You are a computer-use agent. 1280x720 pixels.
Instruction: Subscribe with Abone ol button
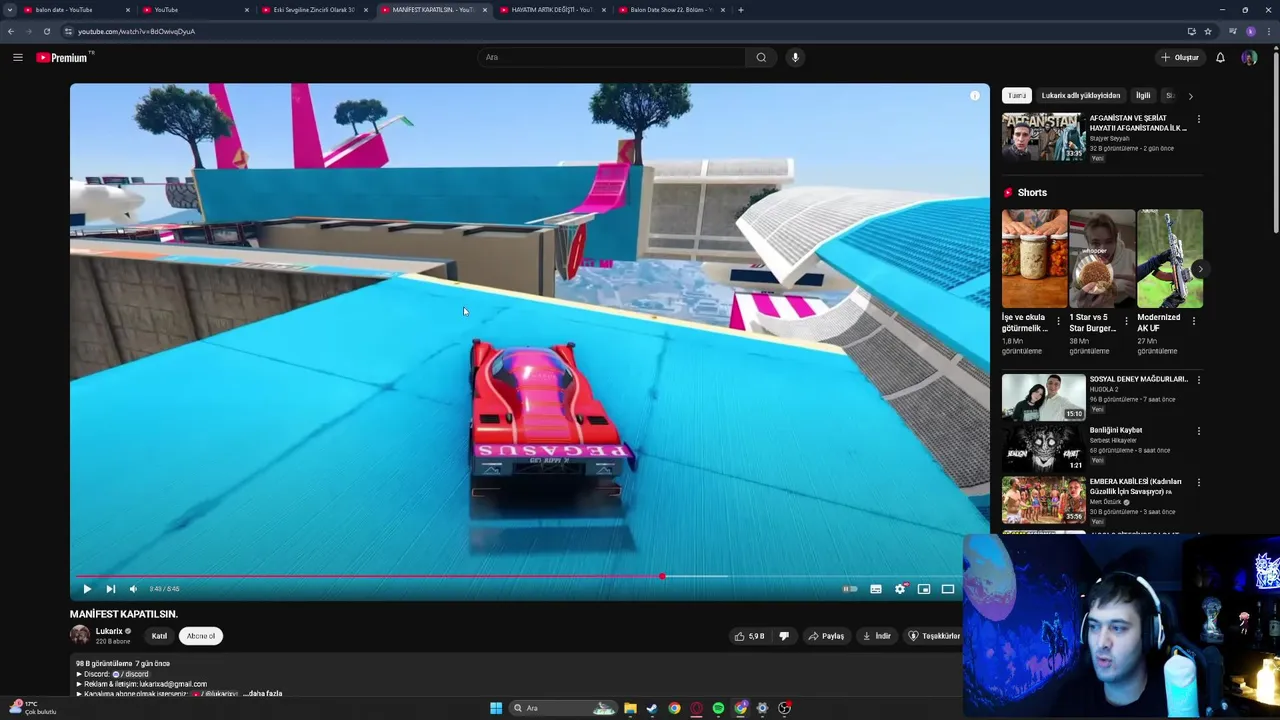click(x=201, y=636)
